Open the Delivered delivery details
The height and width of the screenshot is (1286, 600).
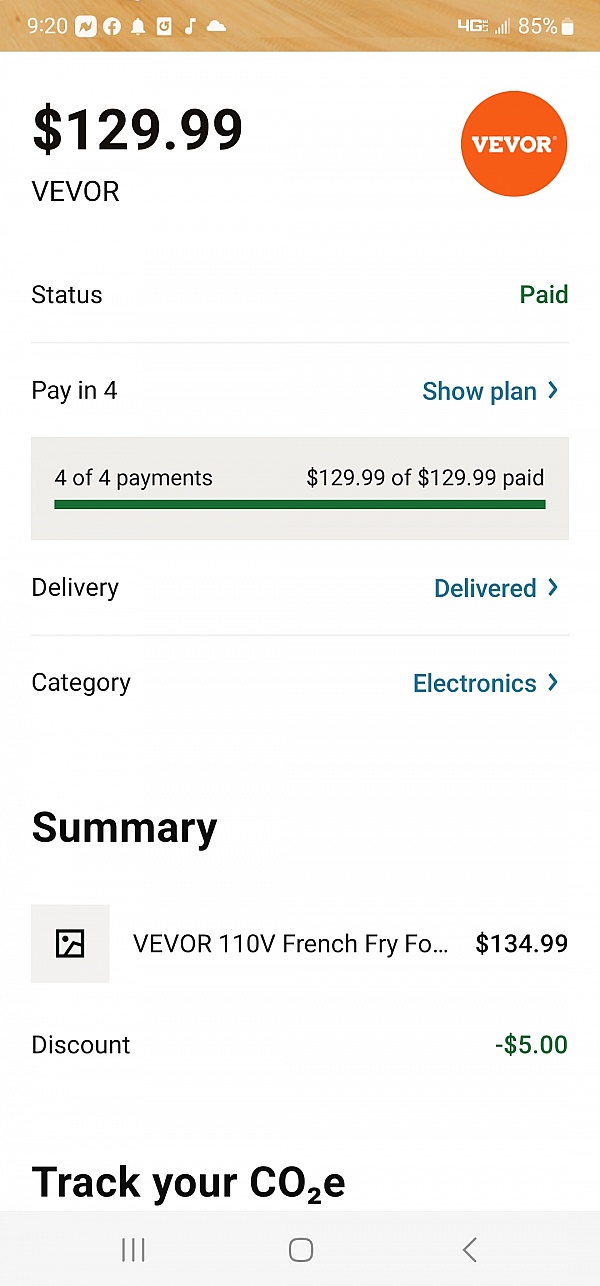click(x=497, y=588)
